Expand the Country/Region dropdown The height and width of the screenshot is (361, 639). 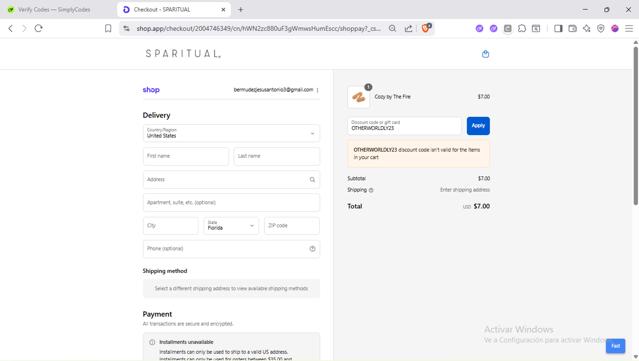pos(231,133)
